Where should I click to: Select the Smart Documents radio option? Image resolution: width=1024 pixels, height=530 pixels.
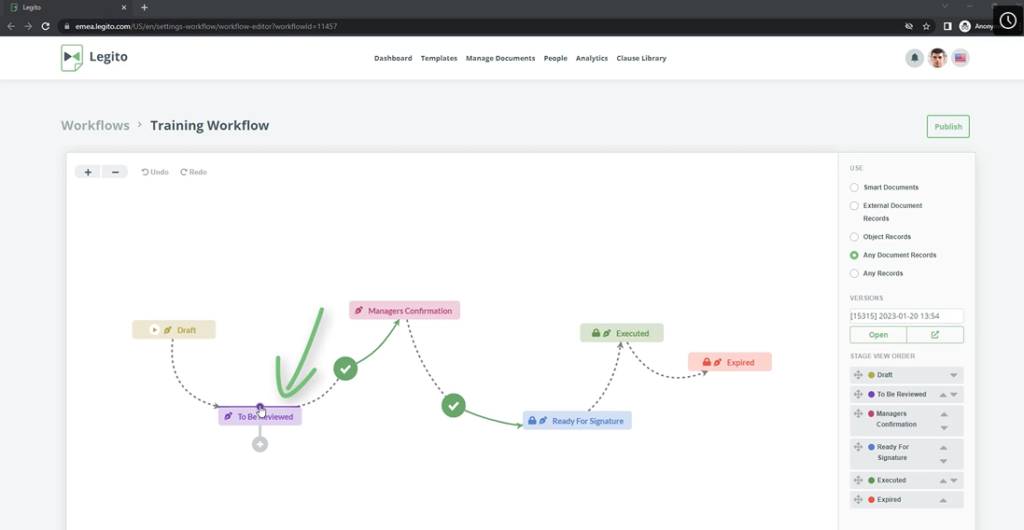click(x=854, y=187)
